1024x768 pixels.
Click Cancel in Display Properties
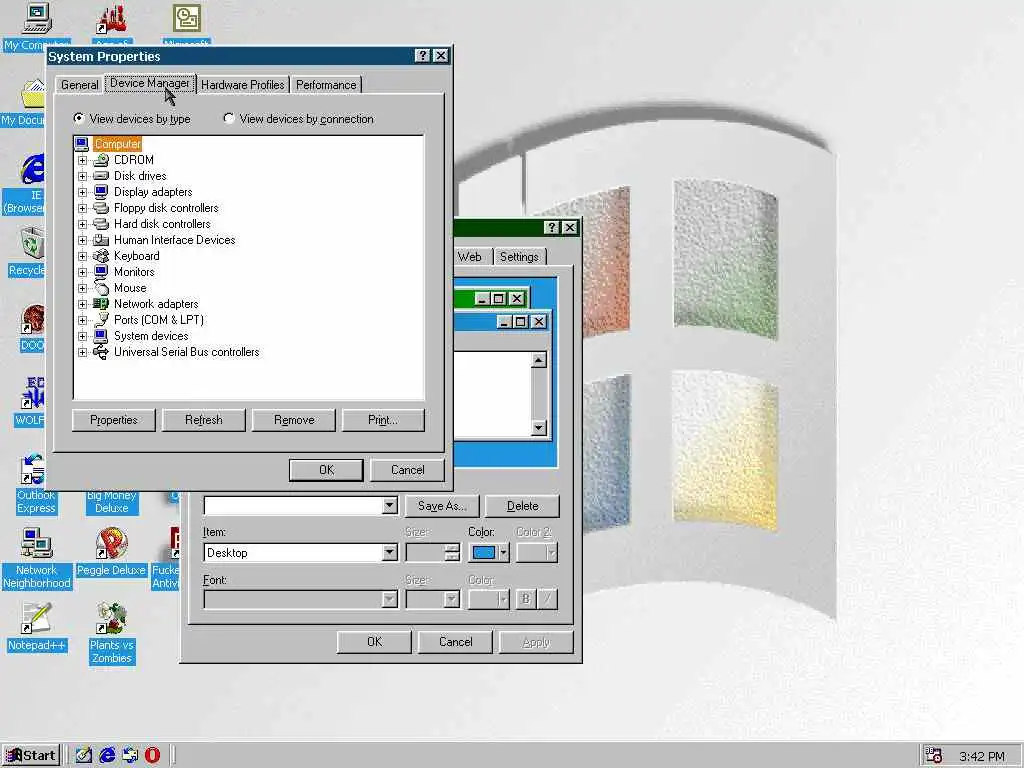[x=456, y=642]
